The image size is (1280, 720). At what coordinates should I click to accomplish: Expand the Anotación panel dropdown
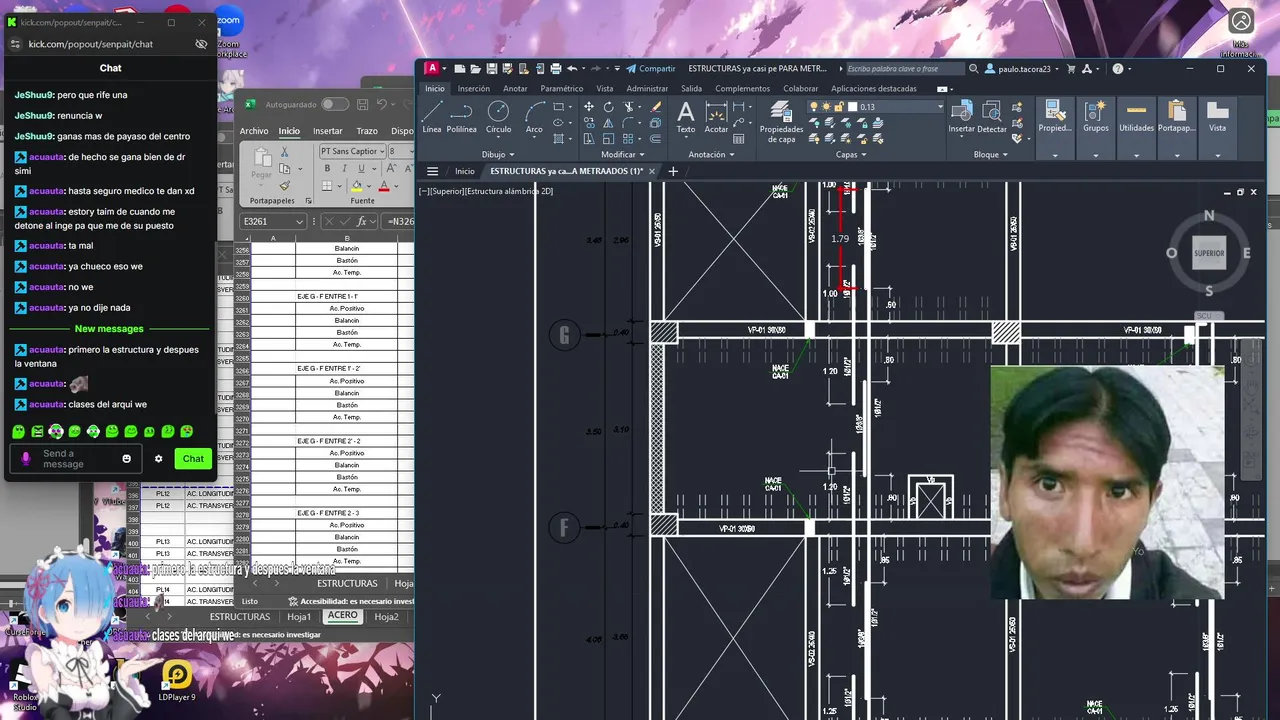click(711, 155)
